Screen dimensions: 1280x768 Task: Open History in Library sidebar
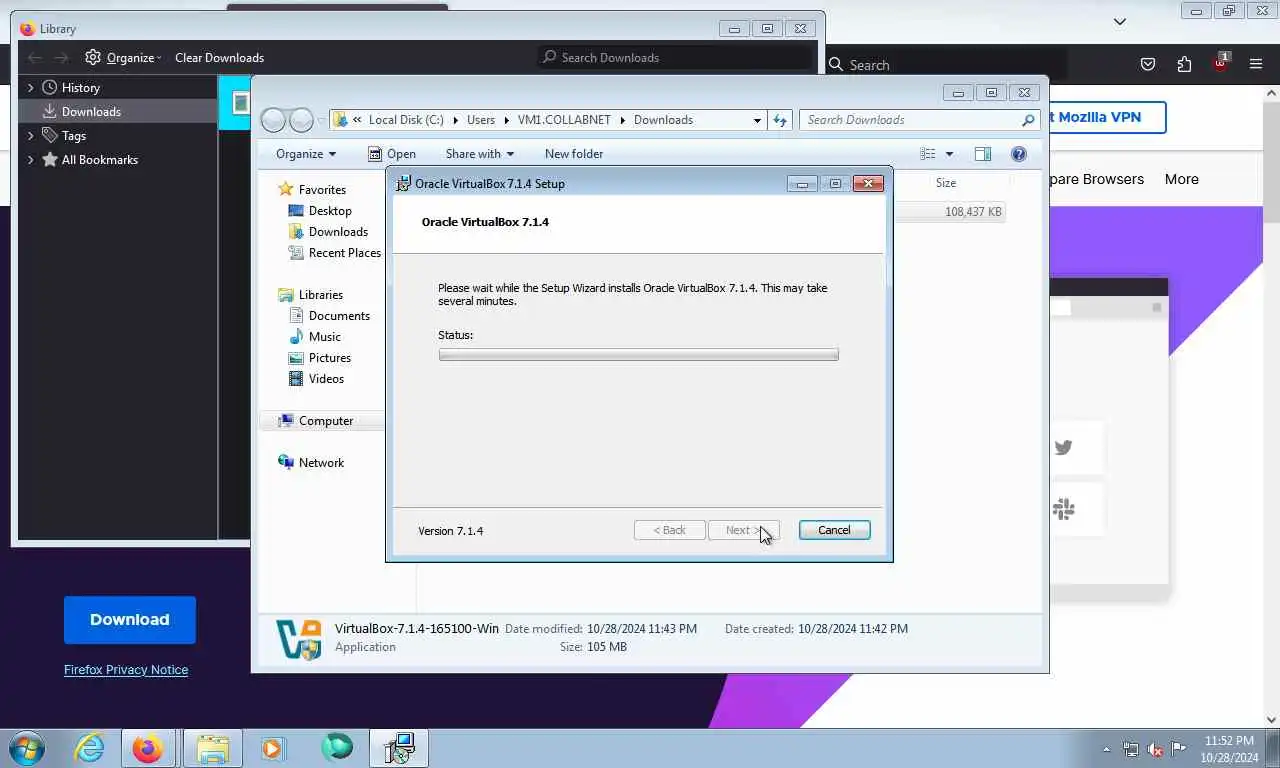[80, 88]
